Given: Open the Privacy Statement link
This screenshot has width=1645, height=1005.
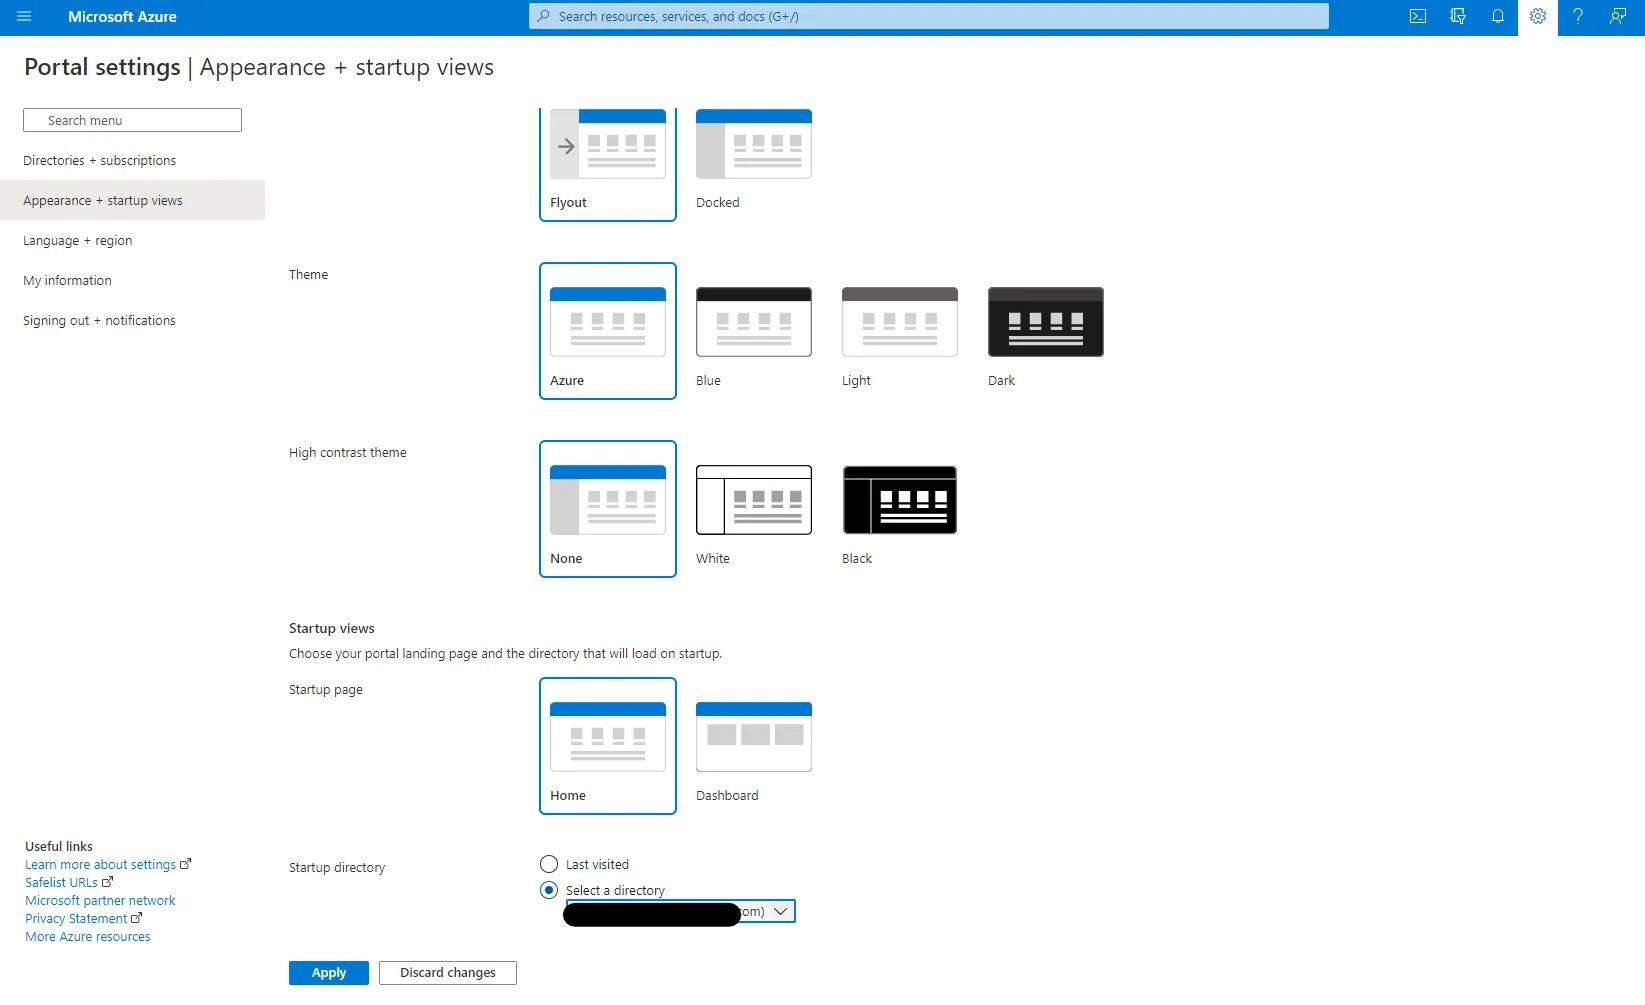Looking at the screenshot, I should 84,919.
